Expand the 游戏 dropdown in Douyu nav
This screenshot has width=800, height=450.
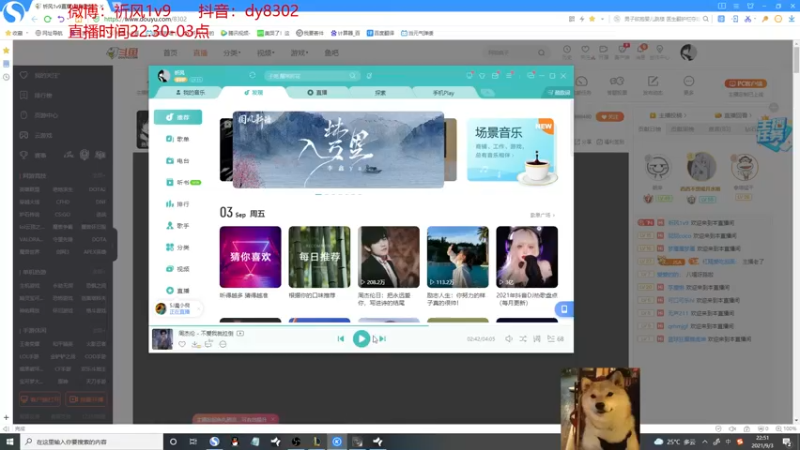(299, 53)
